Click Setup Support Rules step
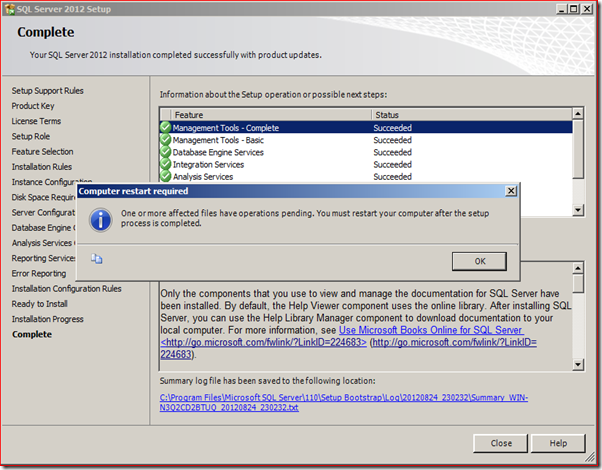Image resolution: width=602 pixels, height=470 pixels. click(47, 91)
